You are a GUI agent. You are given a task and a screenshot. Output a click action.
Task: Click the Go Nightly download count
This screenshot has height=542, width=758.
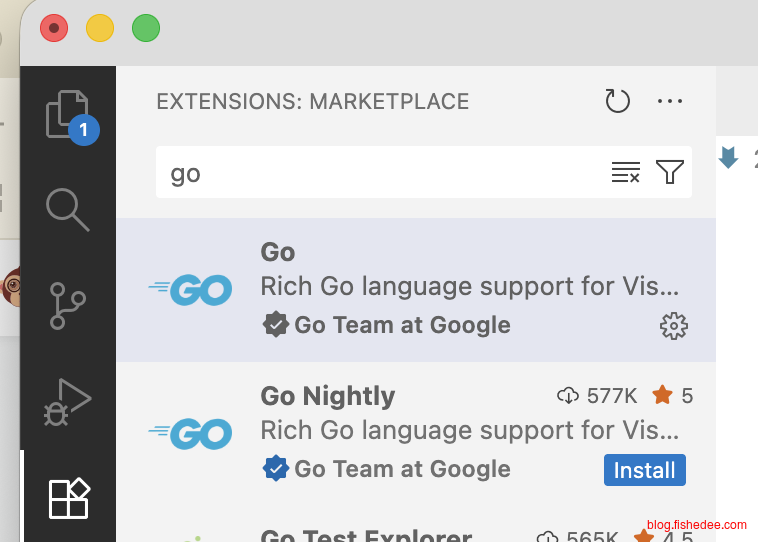(x=597, y=396)
